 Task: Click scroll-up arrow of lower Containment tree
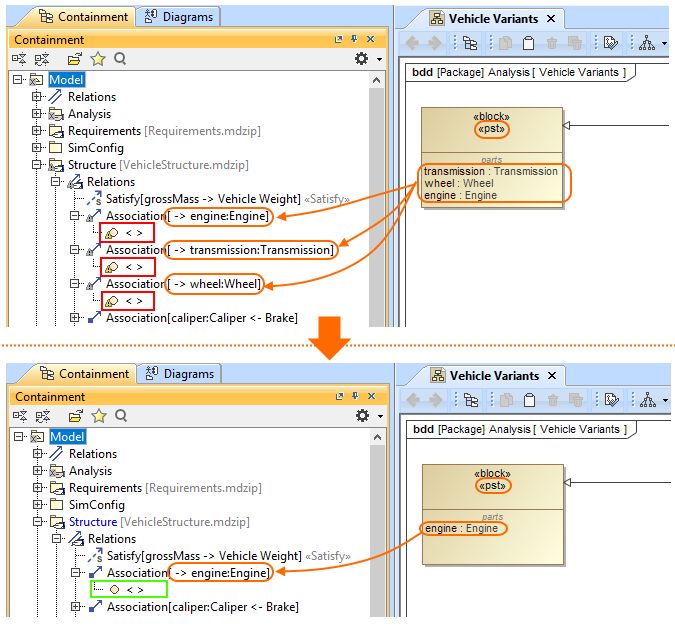point(378,437)
